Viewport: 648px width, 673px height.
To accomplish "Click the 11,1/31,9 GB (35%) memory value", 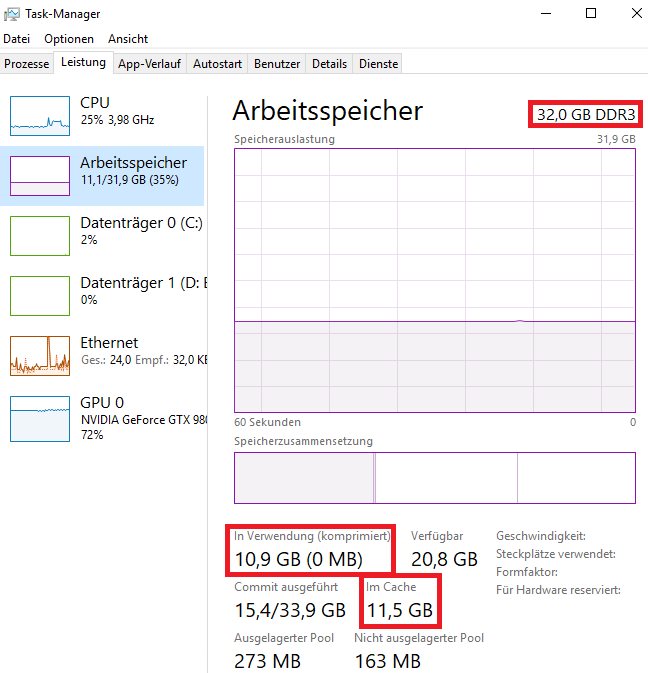I will 130,180.
